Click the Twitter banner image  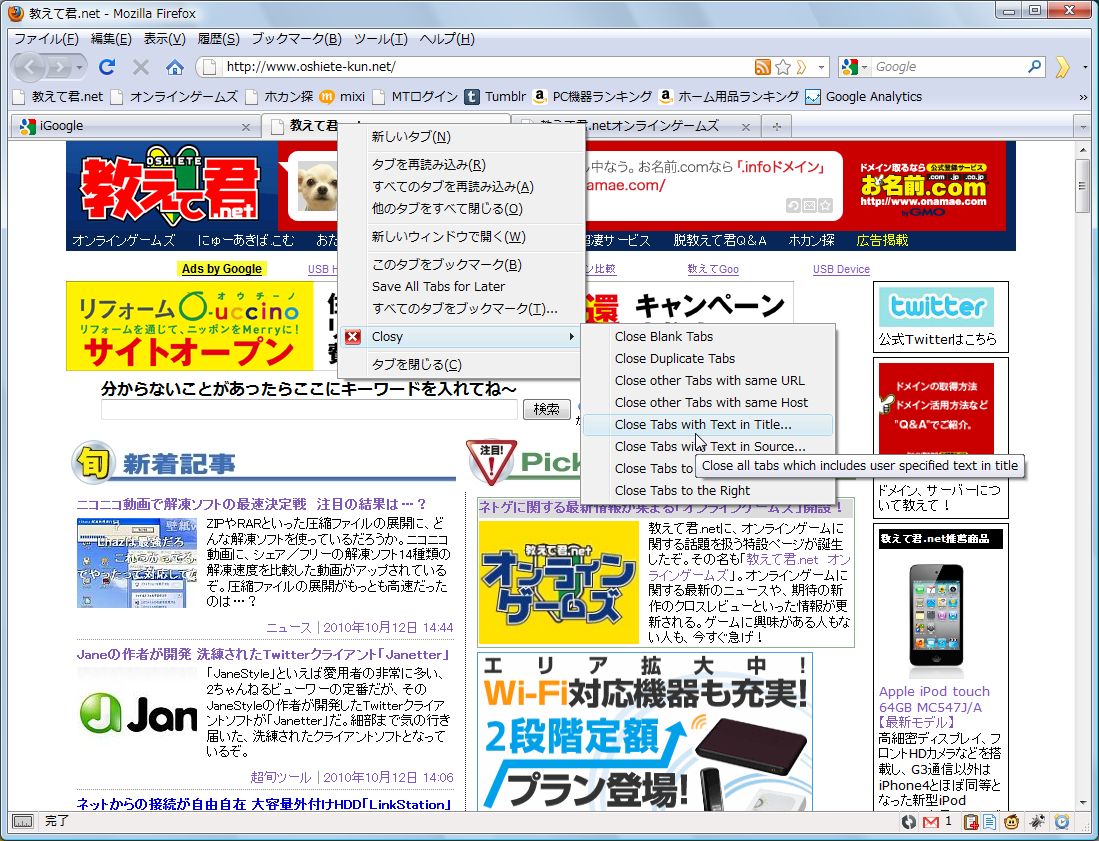pos(936,306)
